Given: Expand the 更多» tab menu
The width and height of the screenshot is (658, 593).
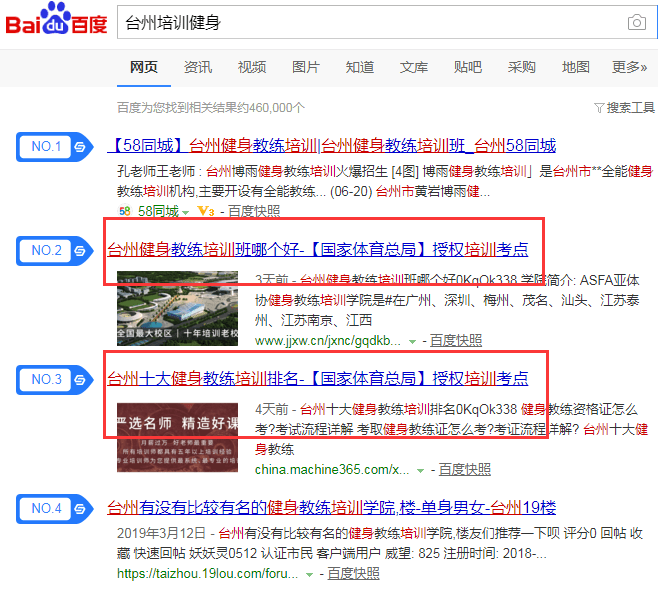Looking at the screenshot, I should point(629,67).
